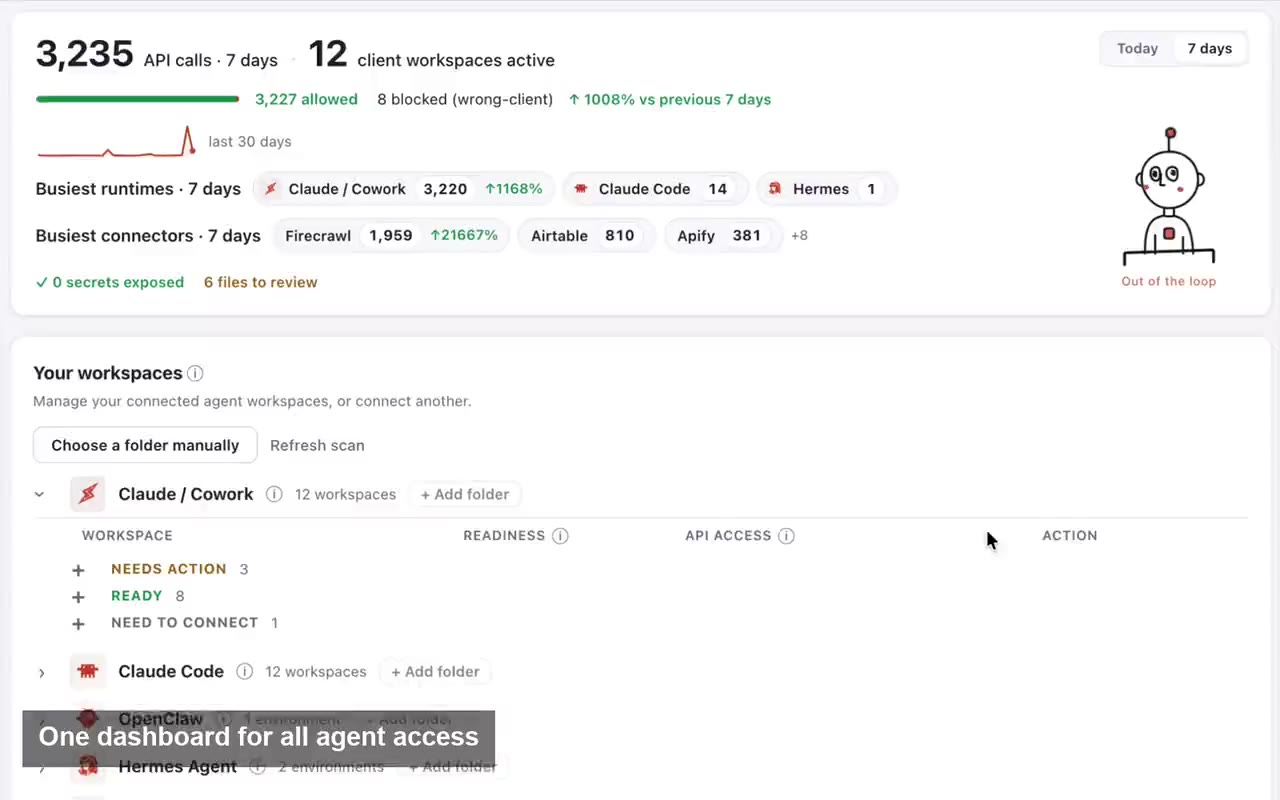Viewport: 1280px width, 800px height.
Task: Click the Claude Code icon in runtime chip
Action: pyautogui.click(x=581, y=189)
